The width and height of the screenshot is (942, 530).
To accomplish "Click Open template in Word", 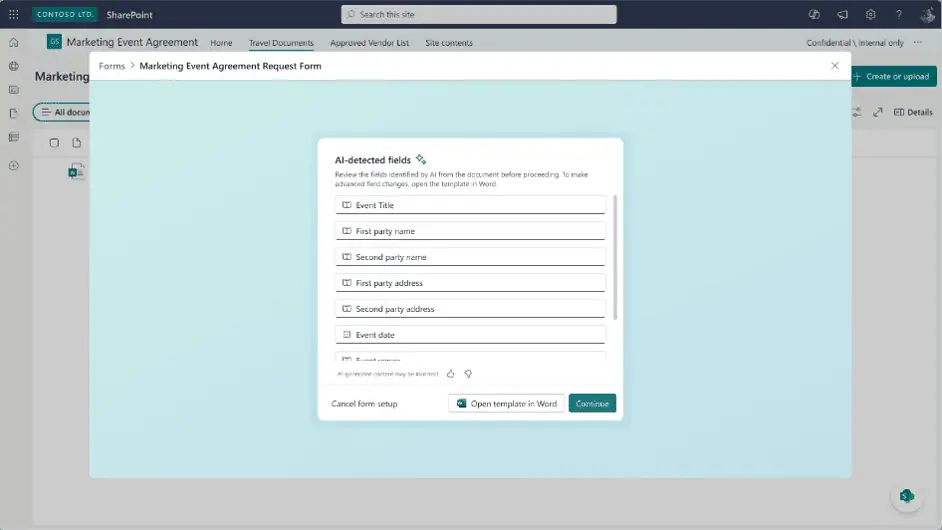I will (x=506, y=403).
